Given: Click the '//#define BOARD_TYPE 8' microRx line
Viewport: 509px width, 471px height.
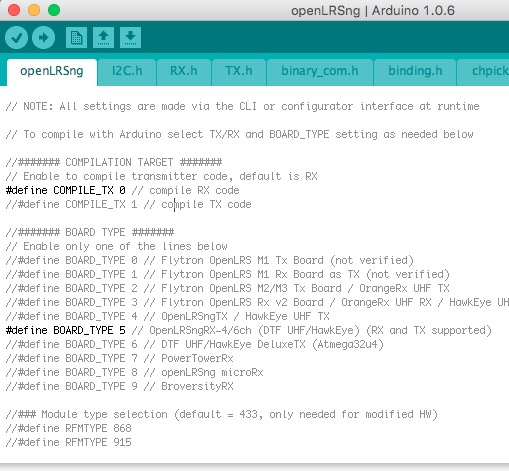Looking at the screenshot, I should 135,372.
